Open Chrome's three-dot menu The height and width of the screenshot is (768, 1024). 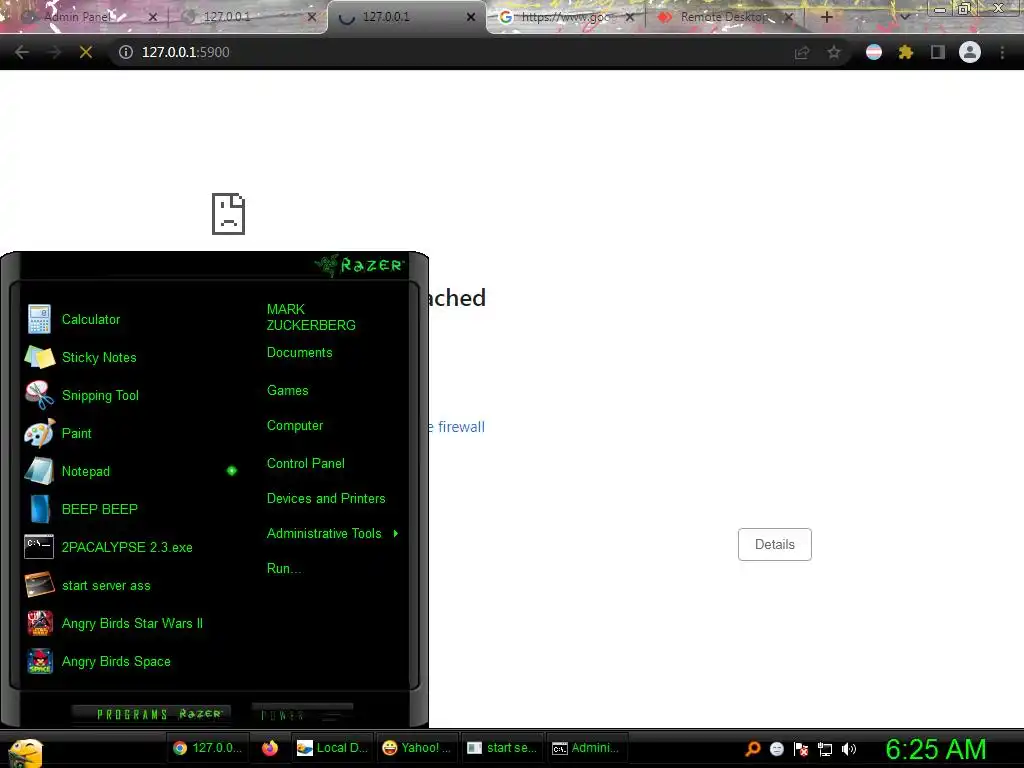click(1002, 52)
